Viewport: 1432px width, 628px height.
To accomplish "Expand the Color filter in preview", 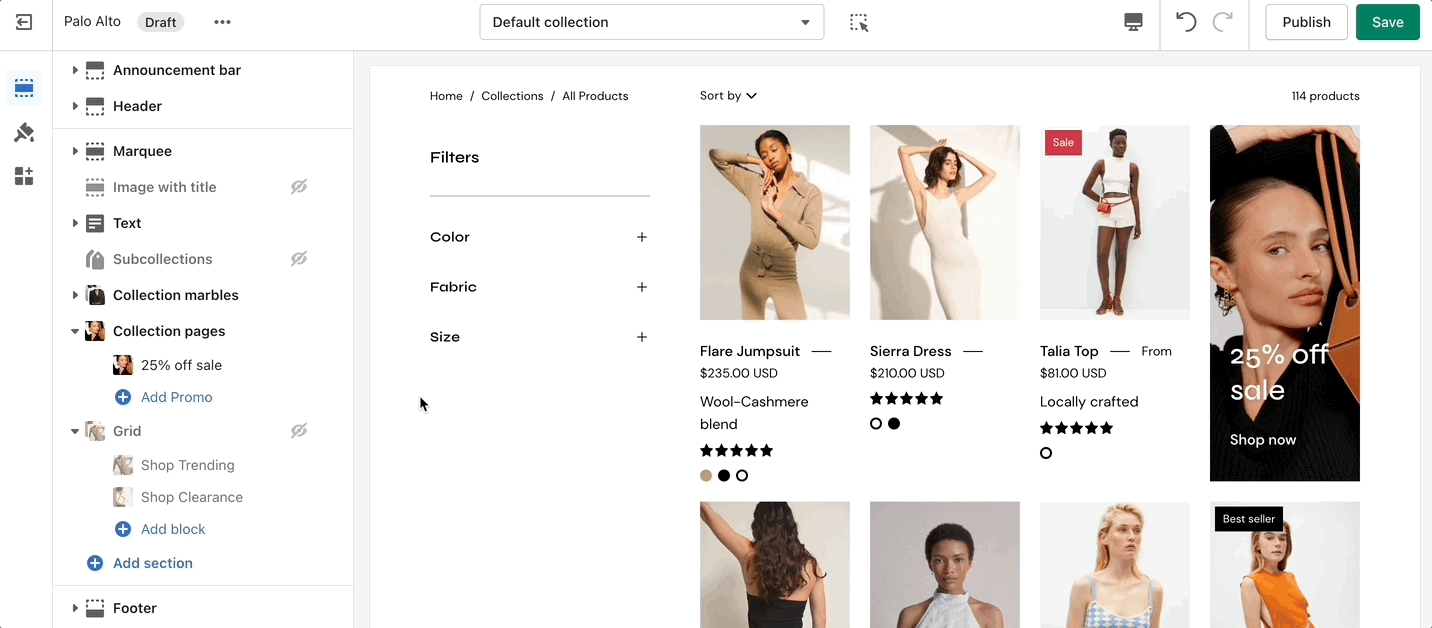I will pos(641,237).
